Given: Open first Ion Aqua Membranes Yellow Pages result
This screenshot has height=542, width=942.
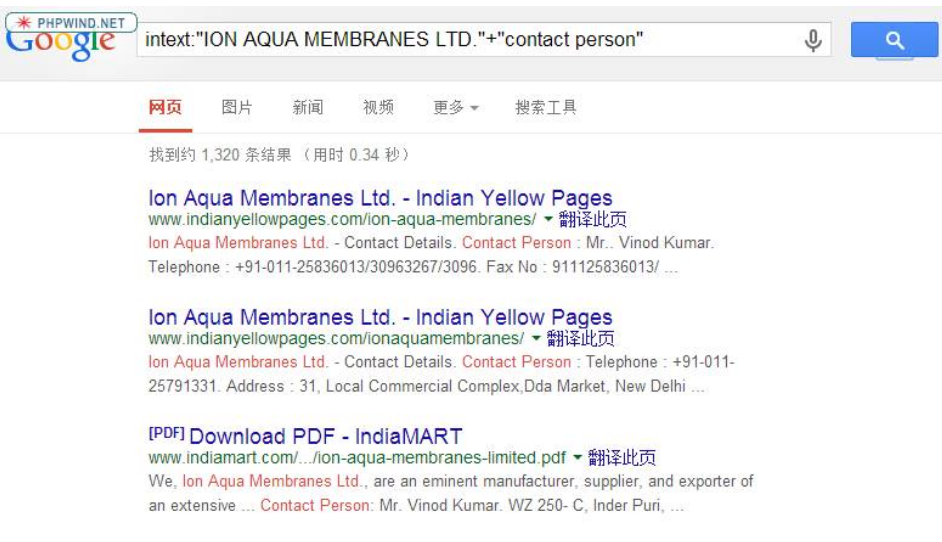Looking at the screenshot, I should click(x=380, y=198).
